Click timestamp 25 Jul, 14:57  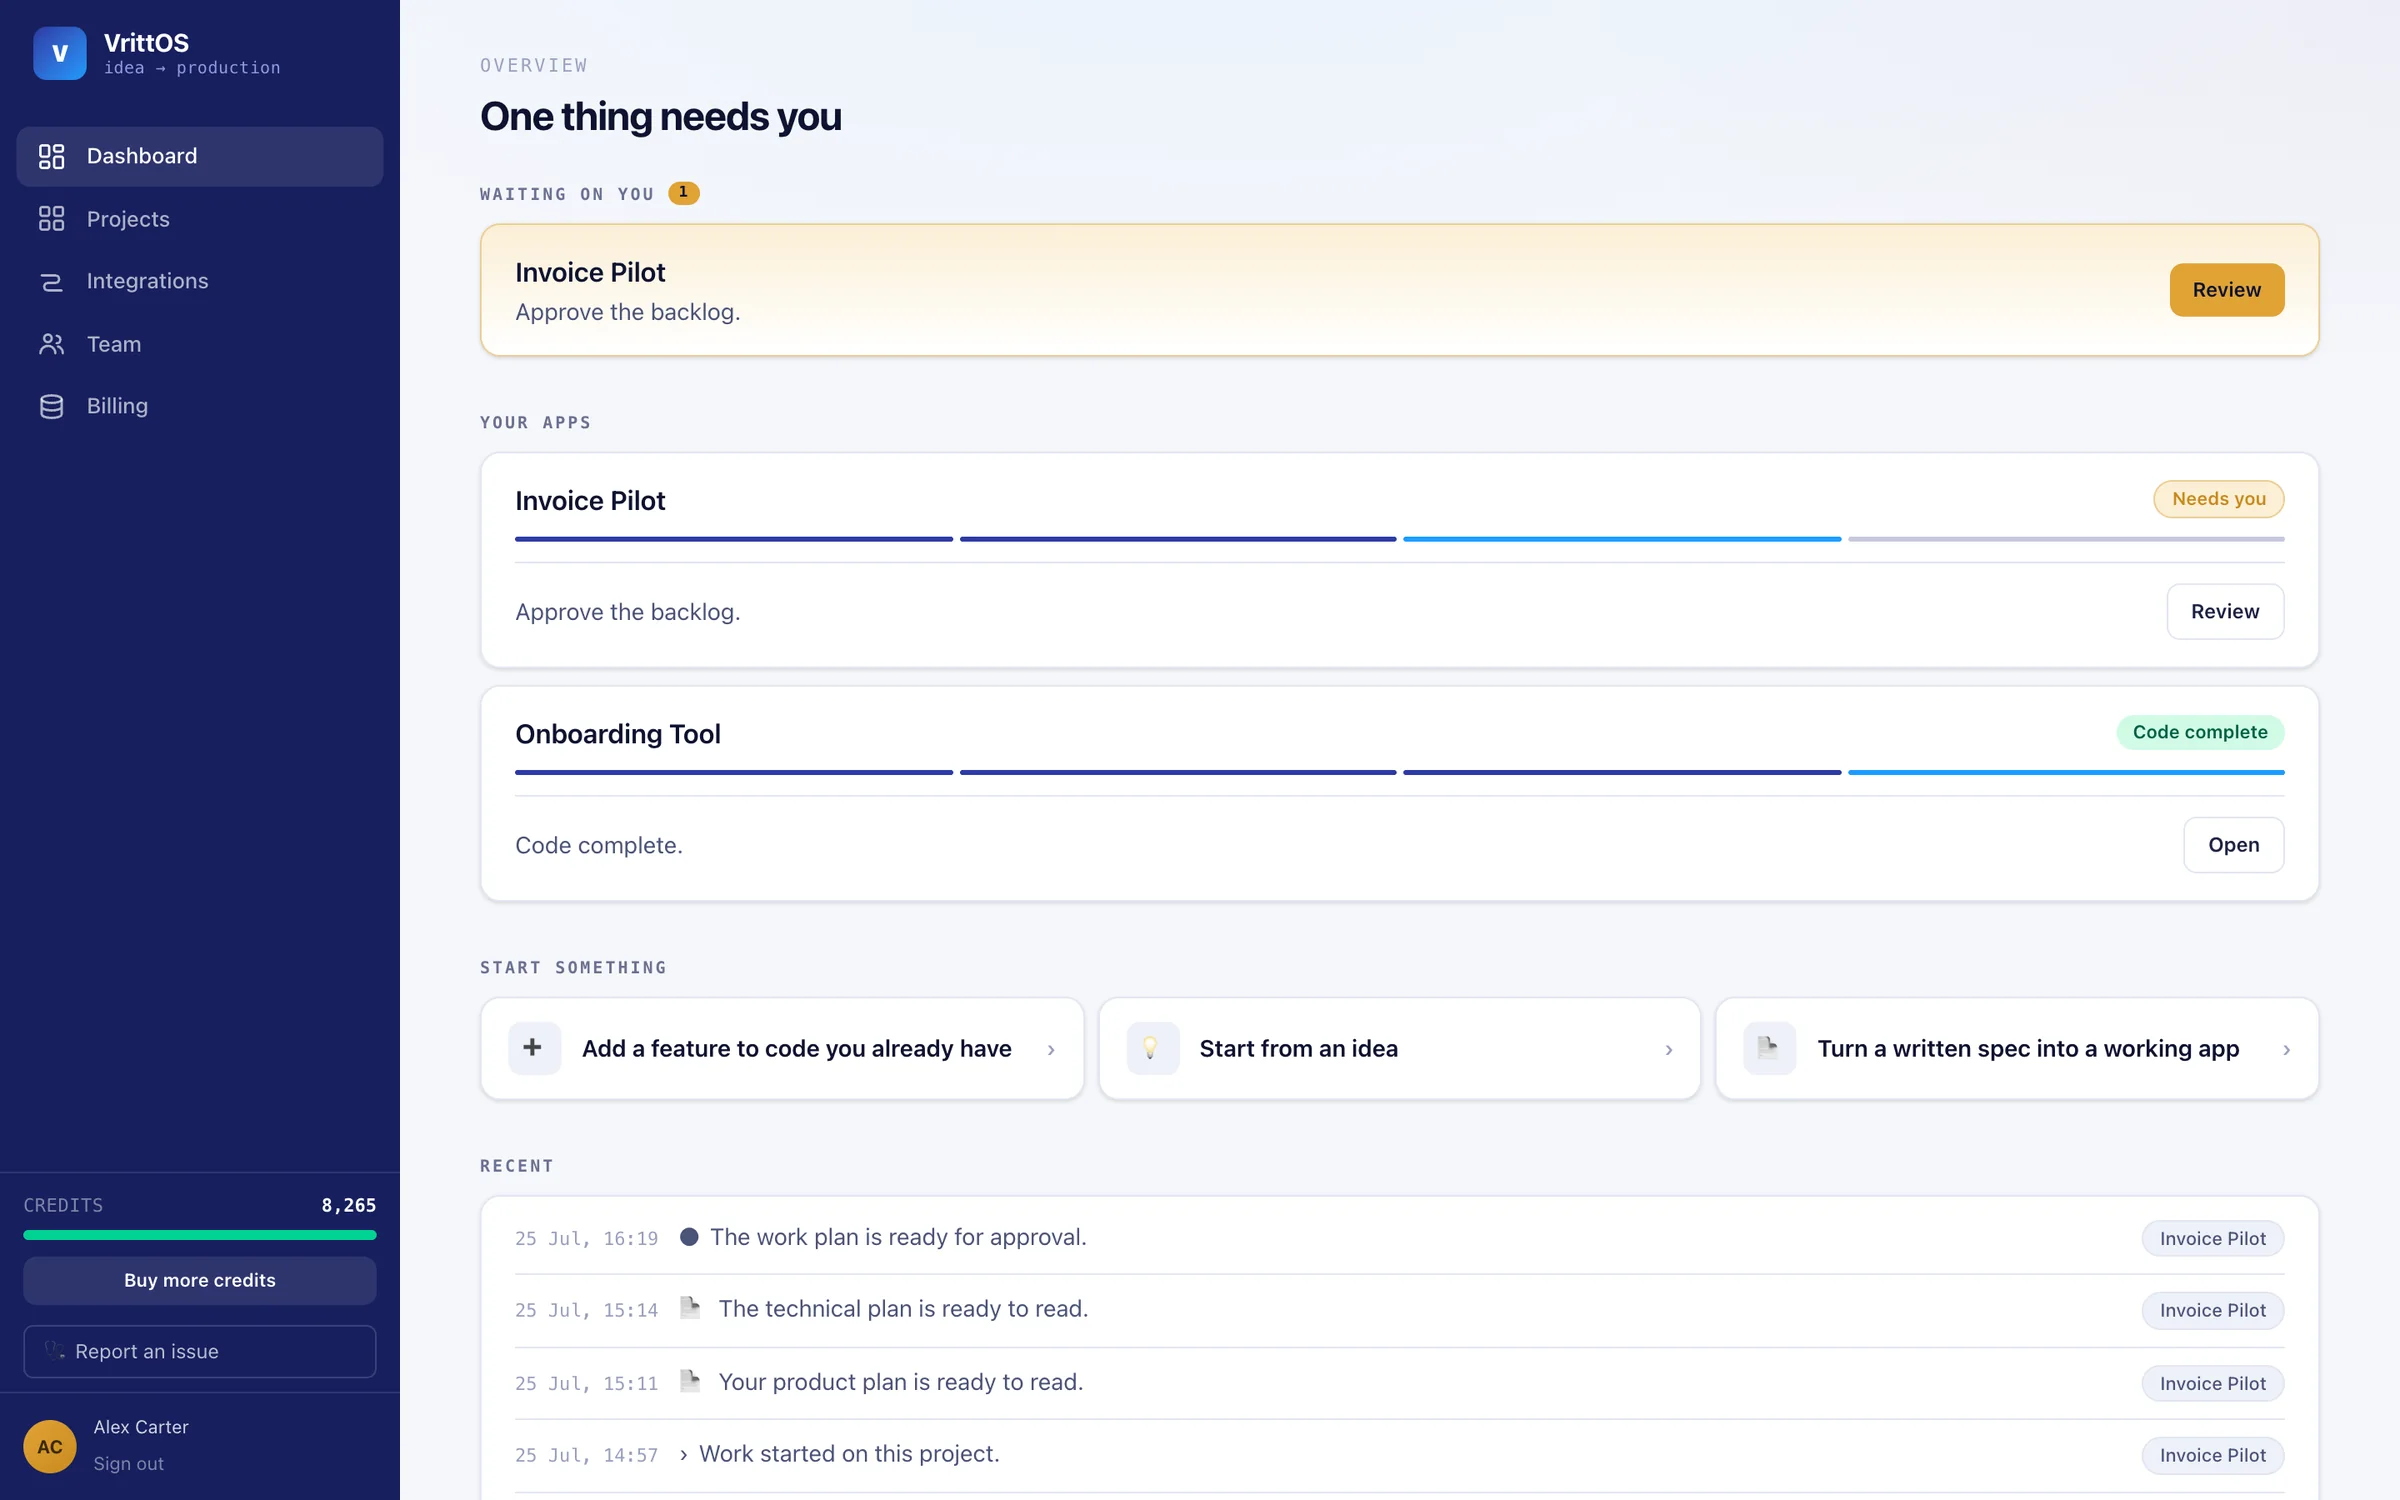tap(586, 1455)
